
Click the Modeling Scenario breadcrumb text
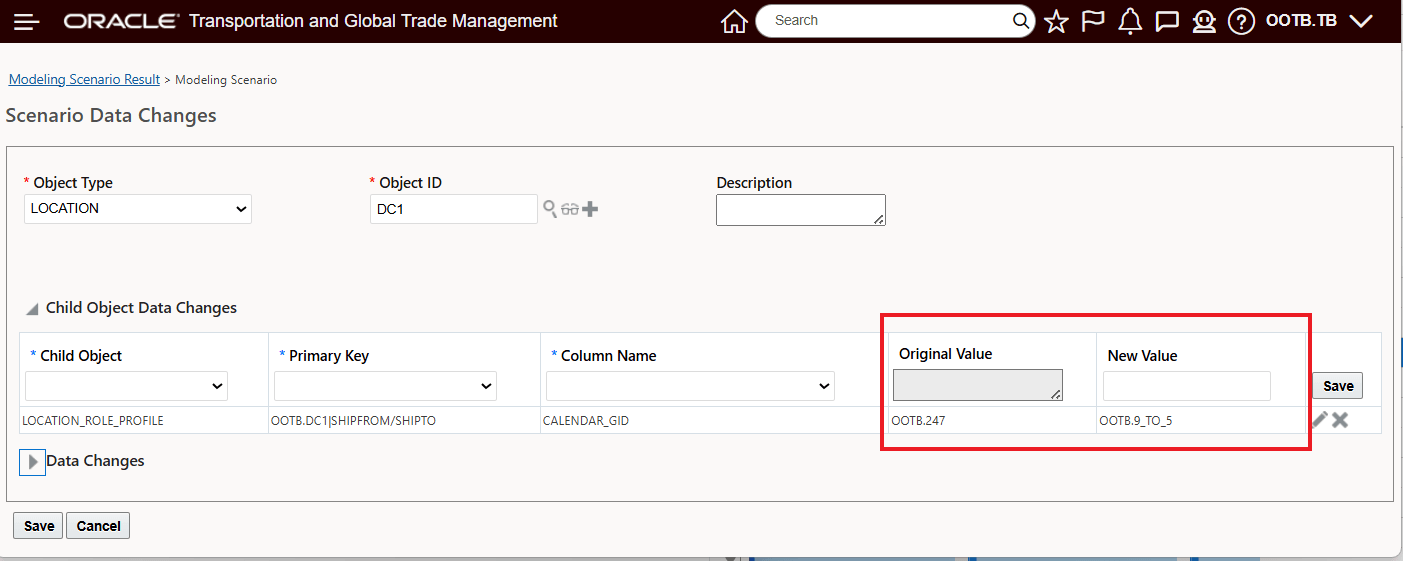click(x=226, y=80)
